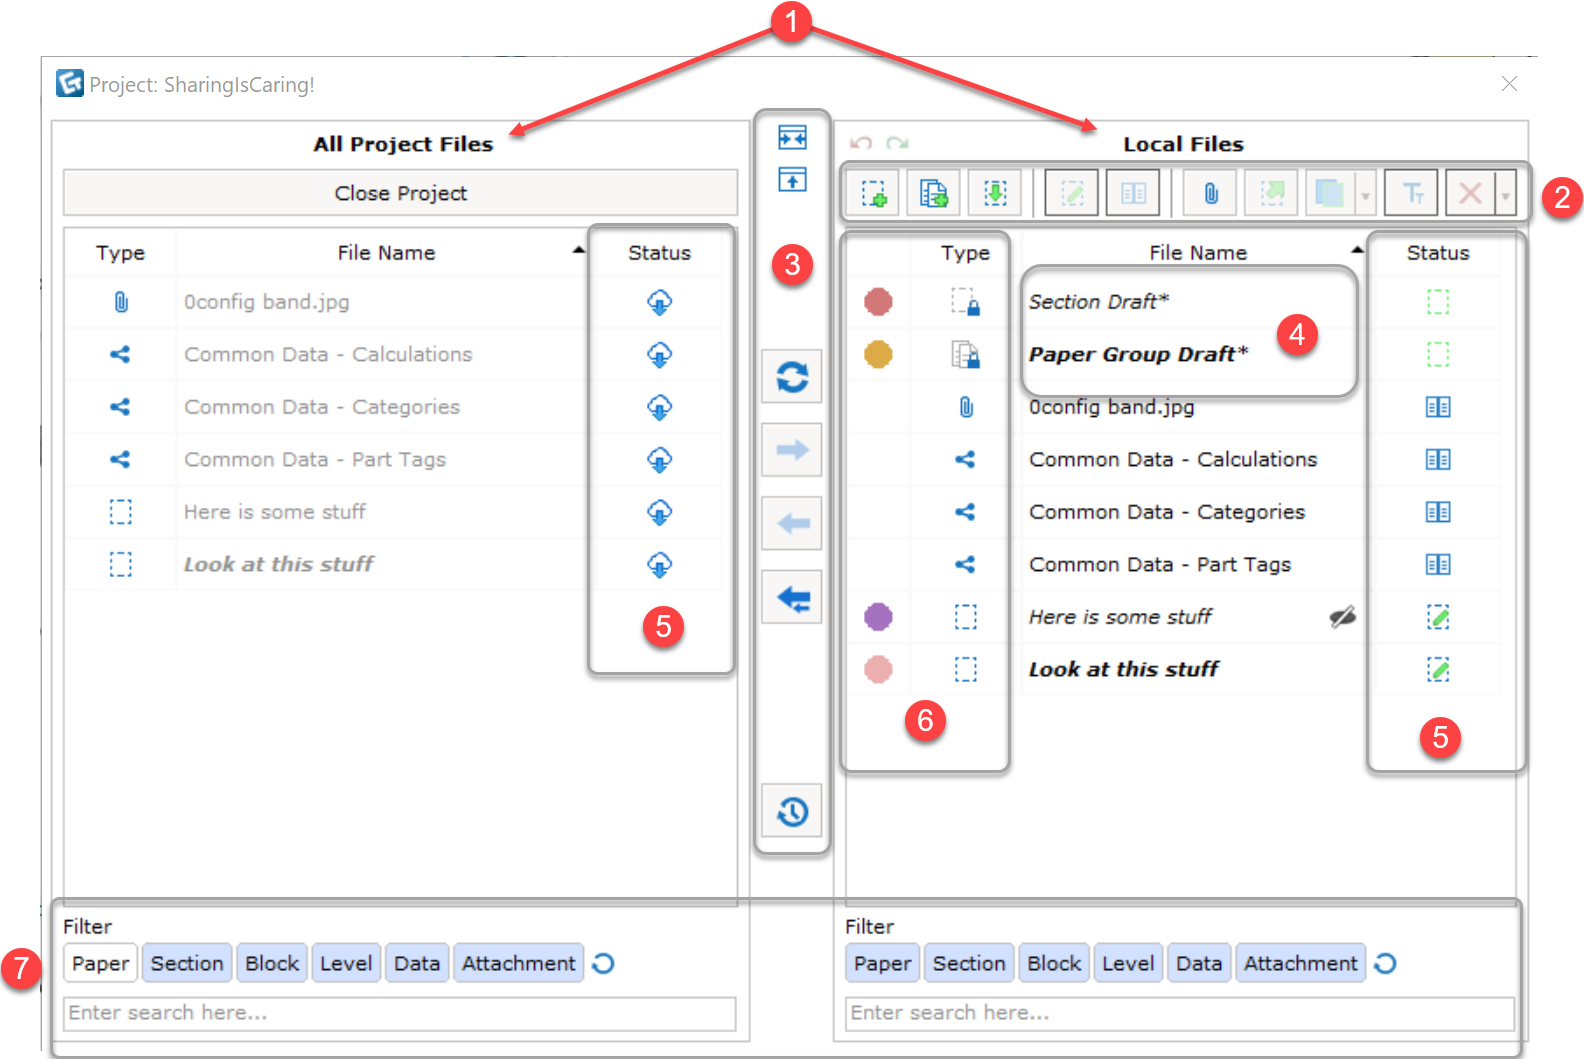1584x1059 pixels.
Task: Reset filters icon in Local Files
Action: 1385,964
